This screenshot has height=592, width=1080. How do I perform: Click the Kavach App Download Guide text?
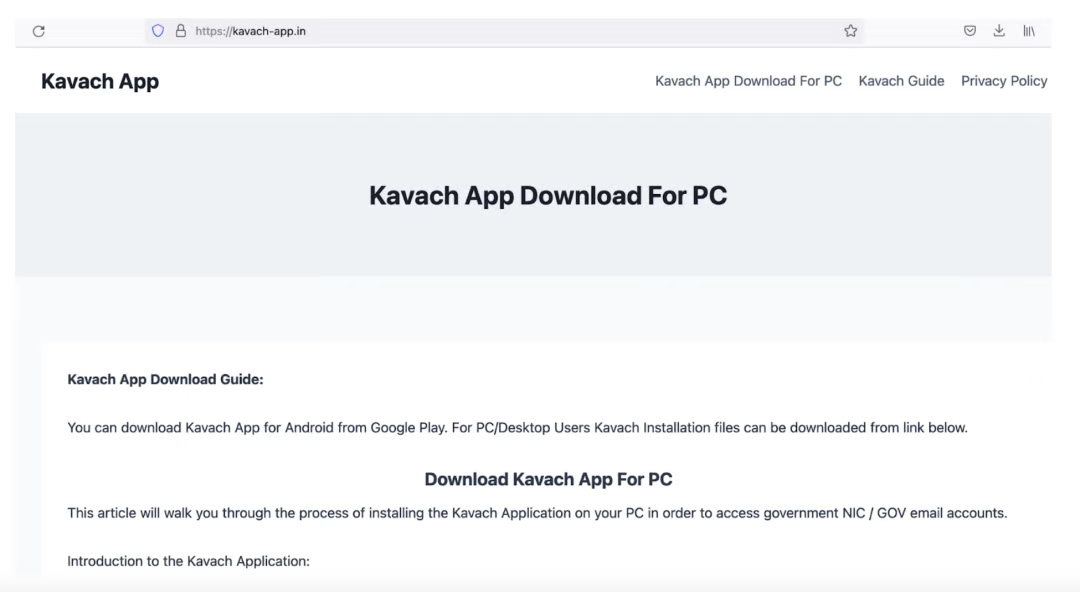coord(165,380)
